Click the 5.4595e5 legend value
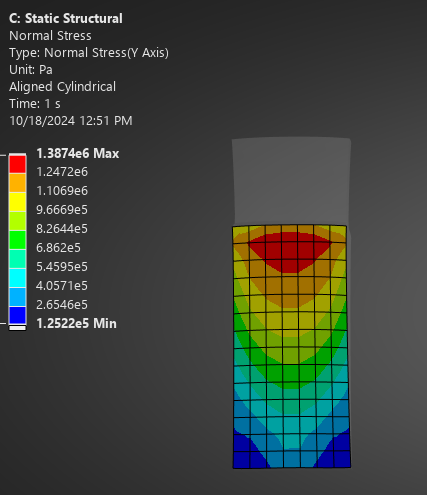427x495 pixels. pos(62,267)
